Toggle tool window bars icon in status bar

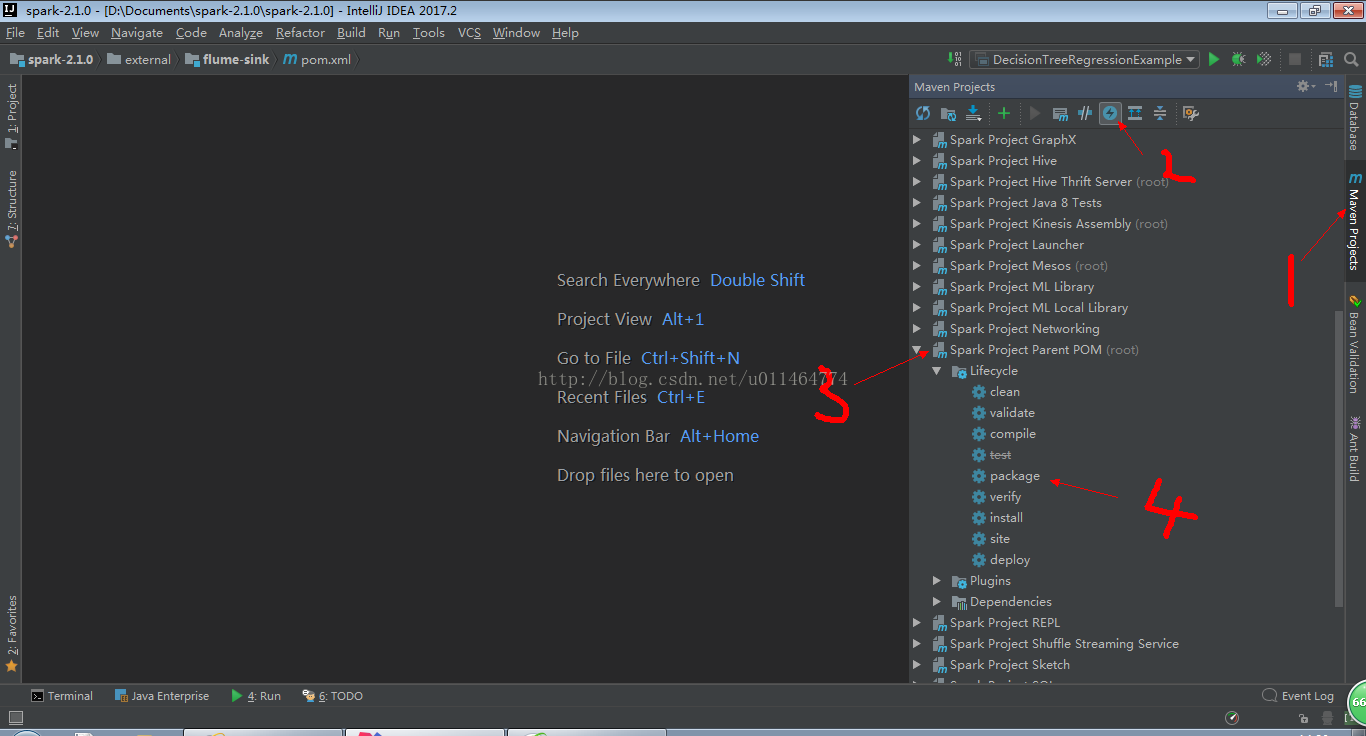point(15,718)
